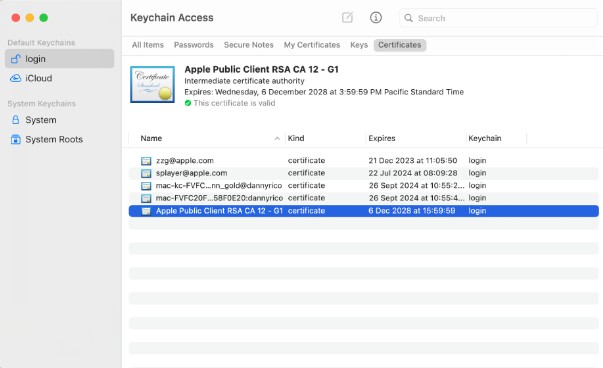Click certificate icon of mac-FVFC20F row
The image size is (603, 368).
[146, 198]
